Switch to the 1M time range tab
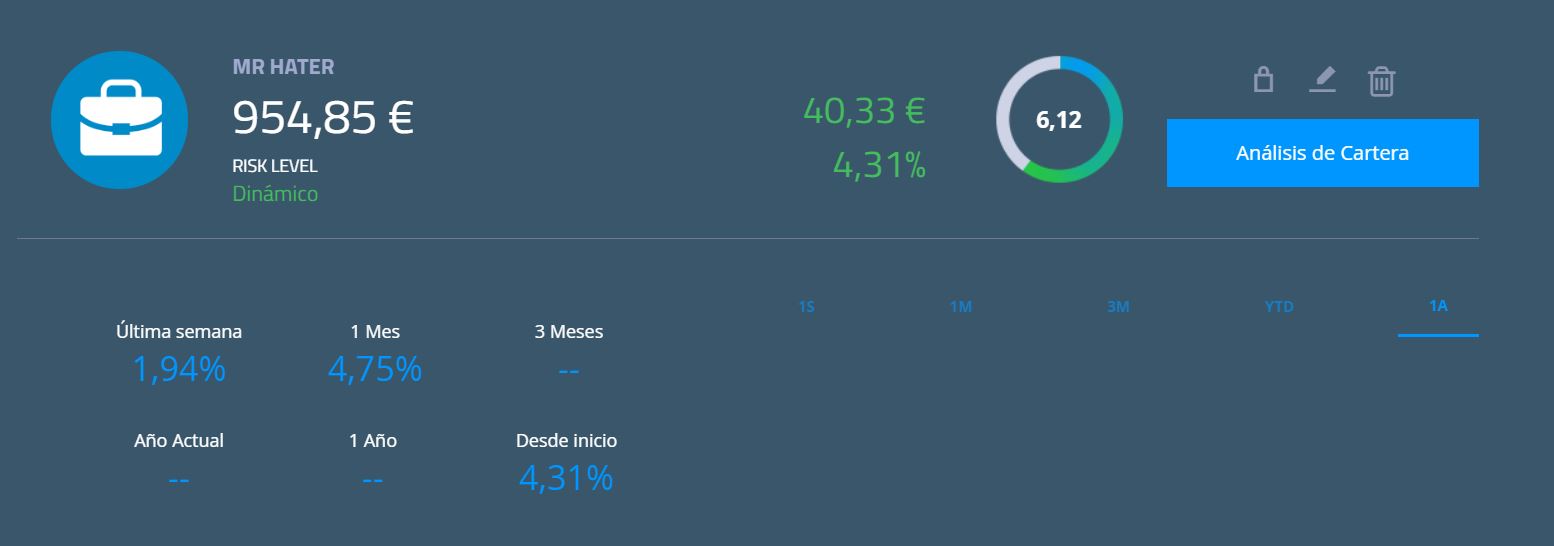The height and width of the screenshot is (546, 1554). (x=960, y=307)
